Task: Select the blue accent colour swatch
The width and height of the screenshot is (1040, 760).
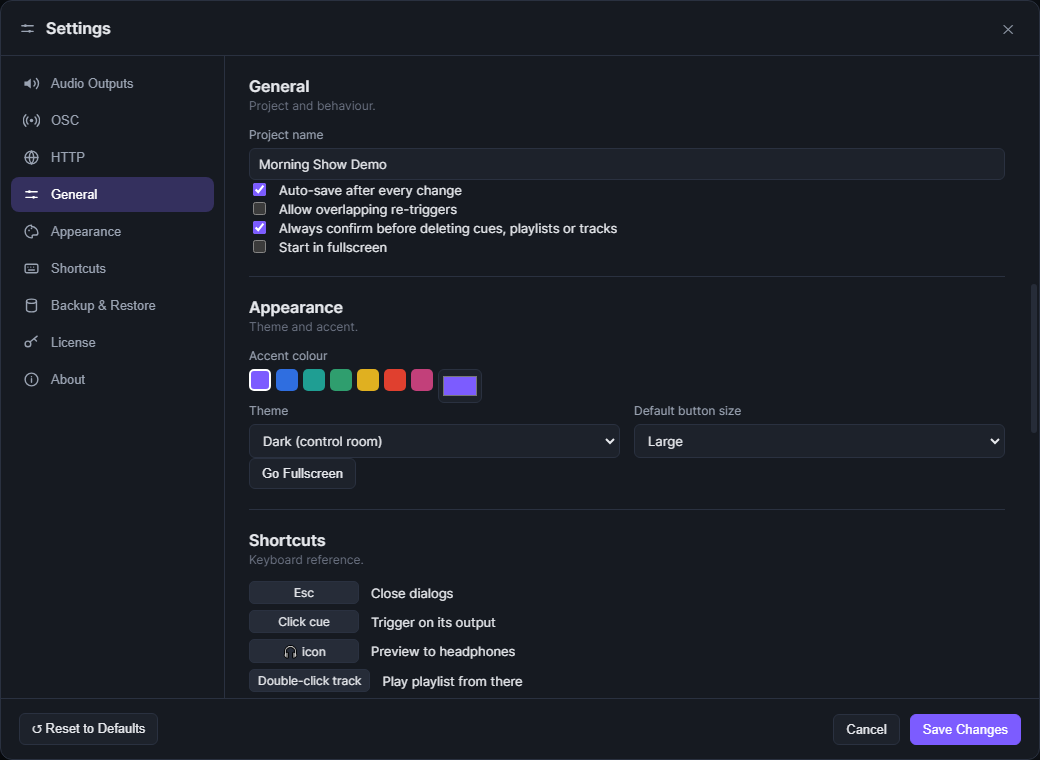Action: pos(287,380)
